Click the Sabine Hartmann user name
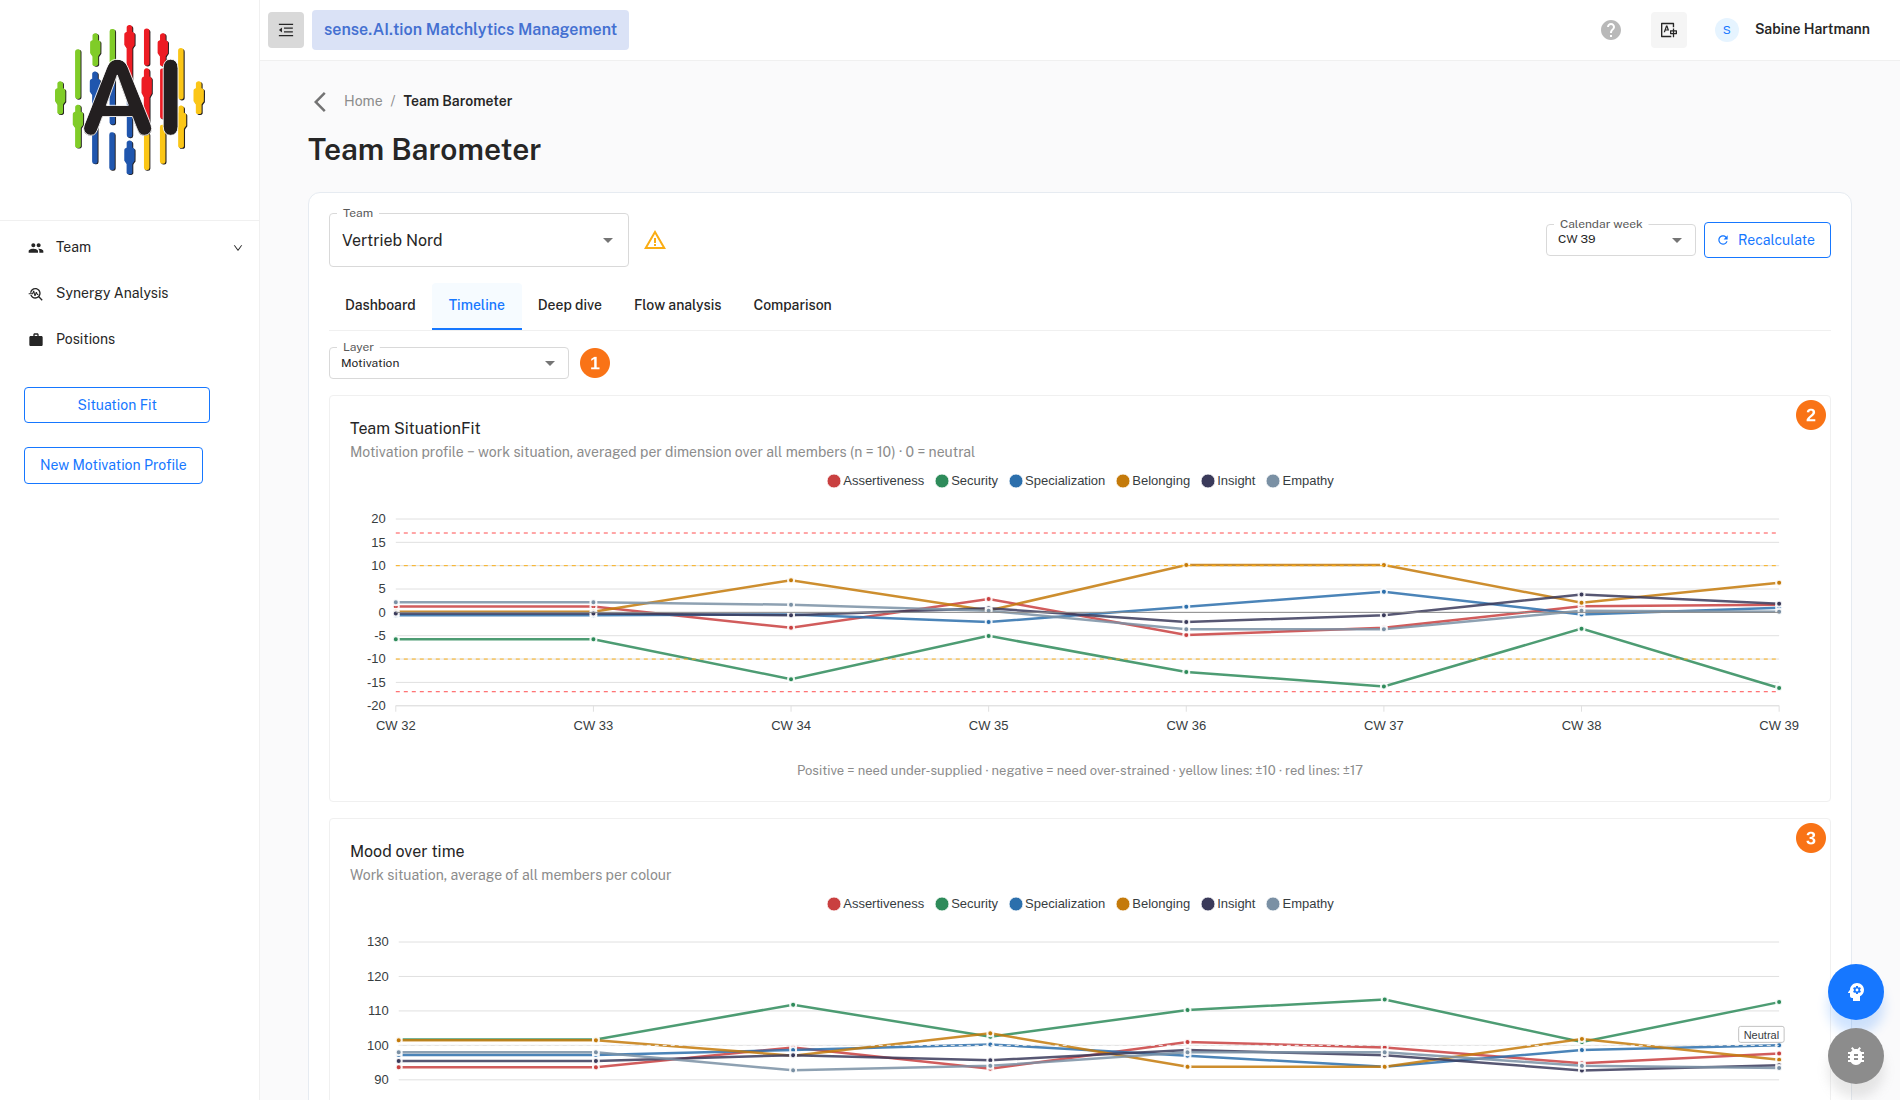The height and width of the screenshot is (1100, 1900). 1812,29
